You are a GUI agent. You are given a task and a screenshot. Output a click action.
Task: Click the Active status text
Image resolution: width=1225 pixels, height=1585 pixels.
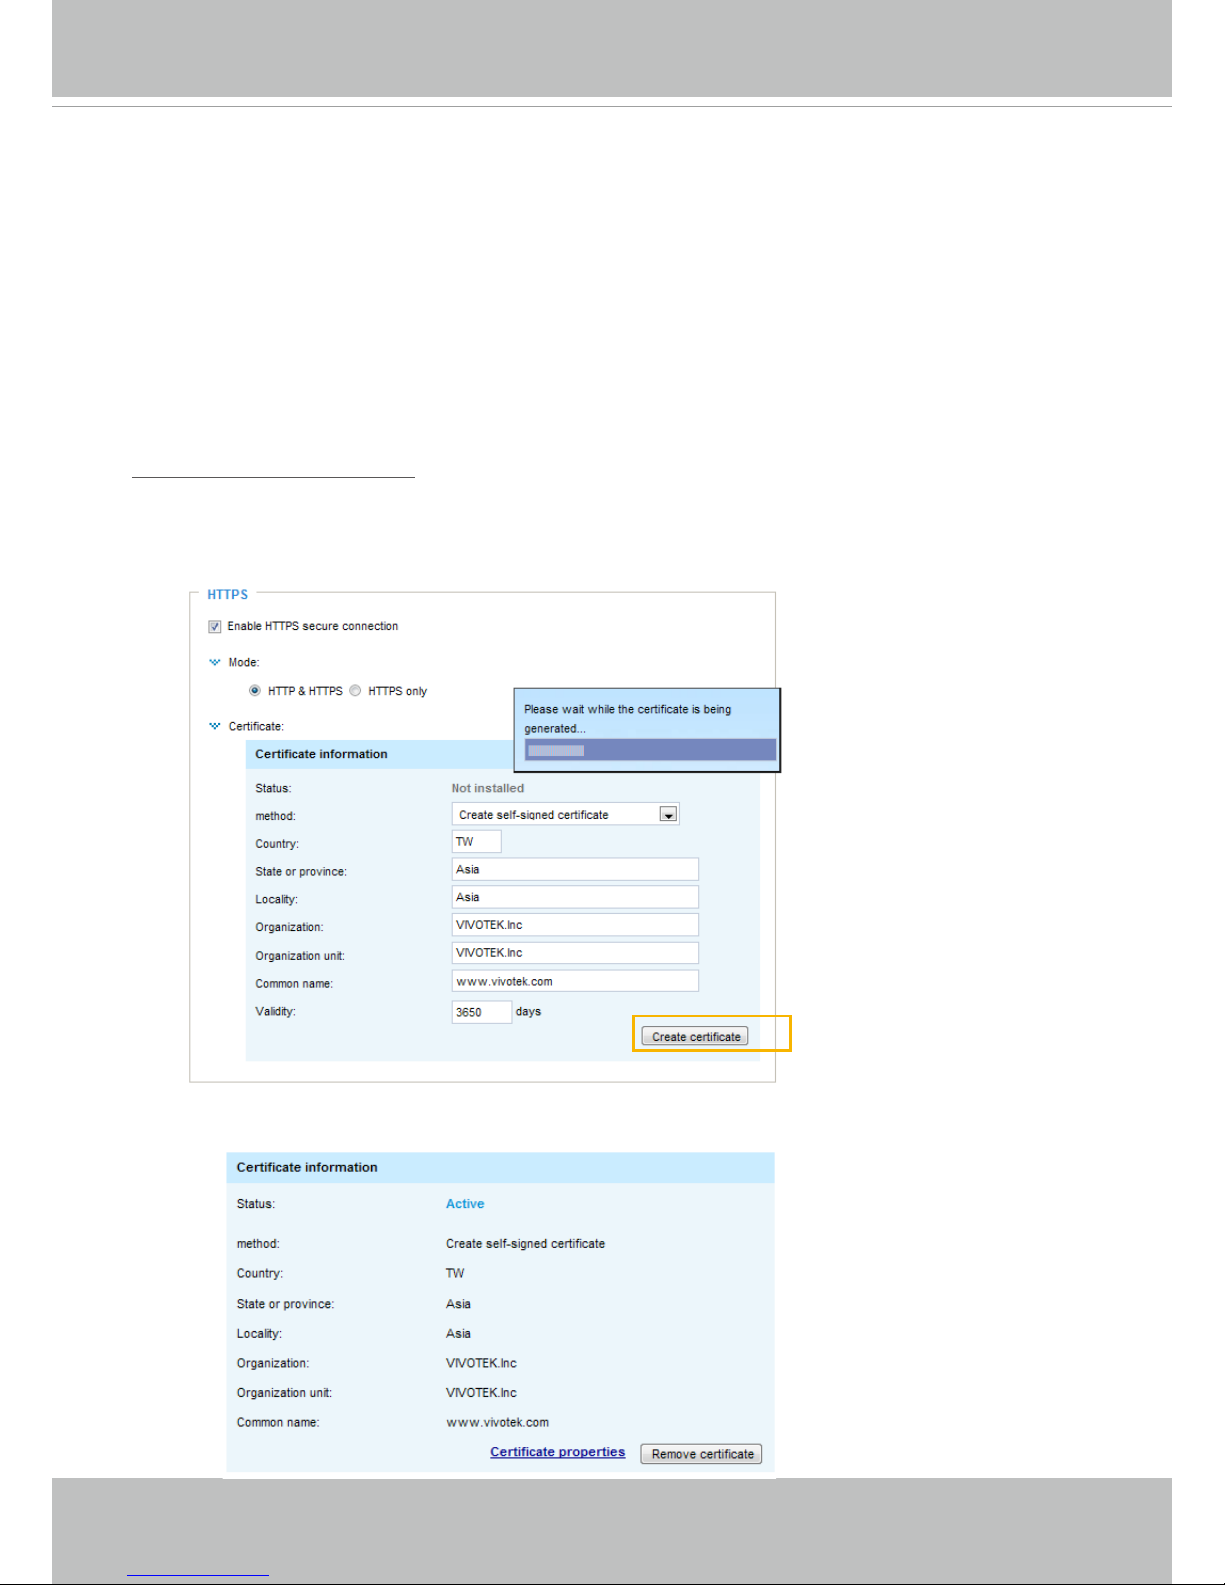[465, 1204]
